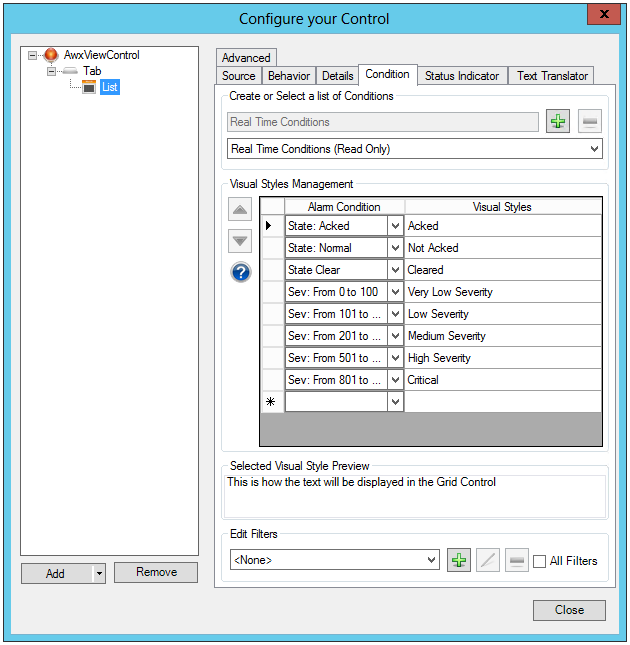Viewport: 630px width, 645px height.
Task: Select the List item in tree
Action: coord(109,87)
